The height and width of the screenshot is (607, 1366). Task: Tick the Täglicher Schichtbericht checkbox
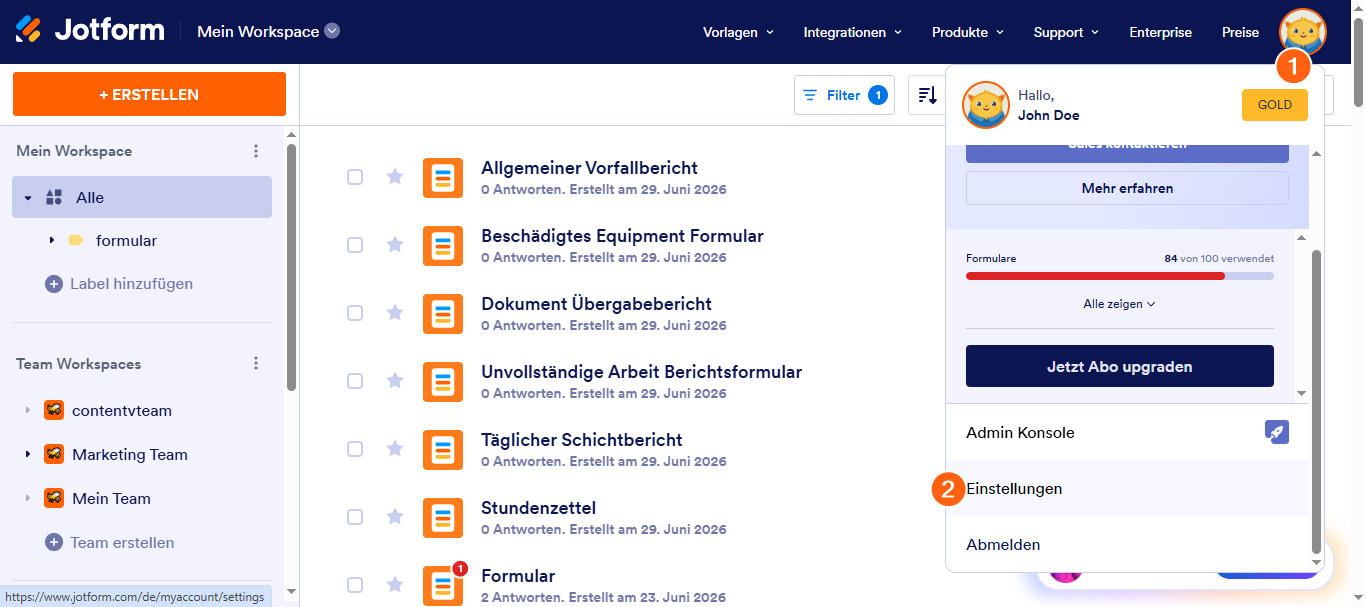(x=355, y=449)
